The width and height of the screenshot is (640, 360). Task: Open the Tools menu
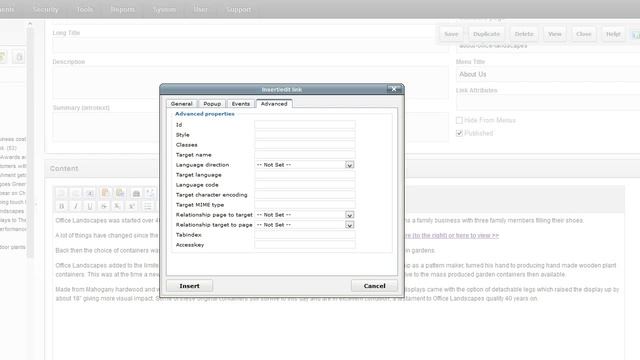pyautogui.click(x=85, y=9)
